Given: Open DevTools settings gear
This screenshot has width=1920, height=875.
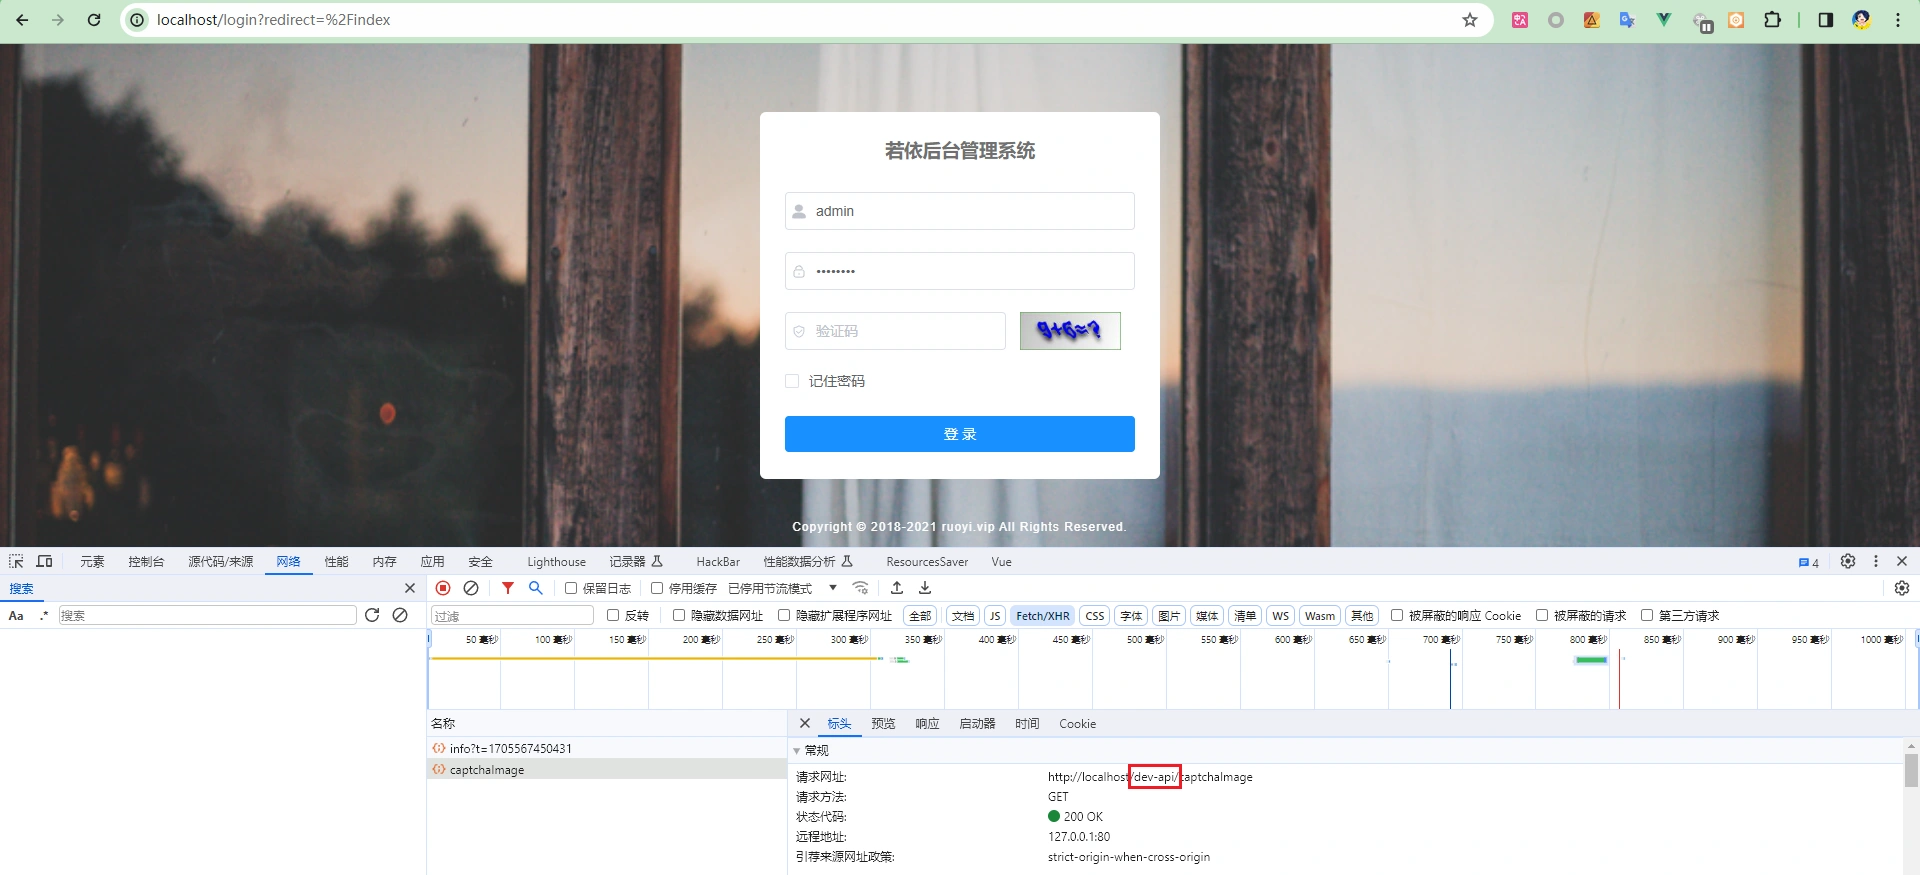Looking at the screenshot, I should 1848,562.
